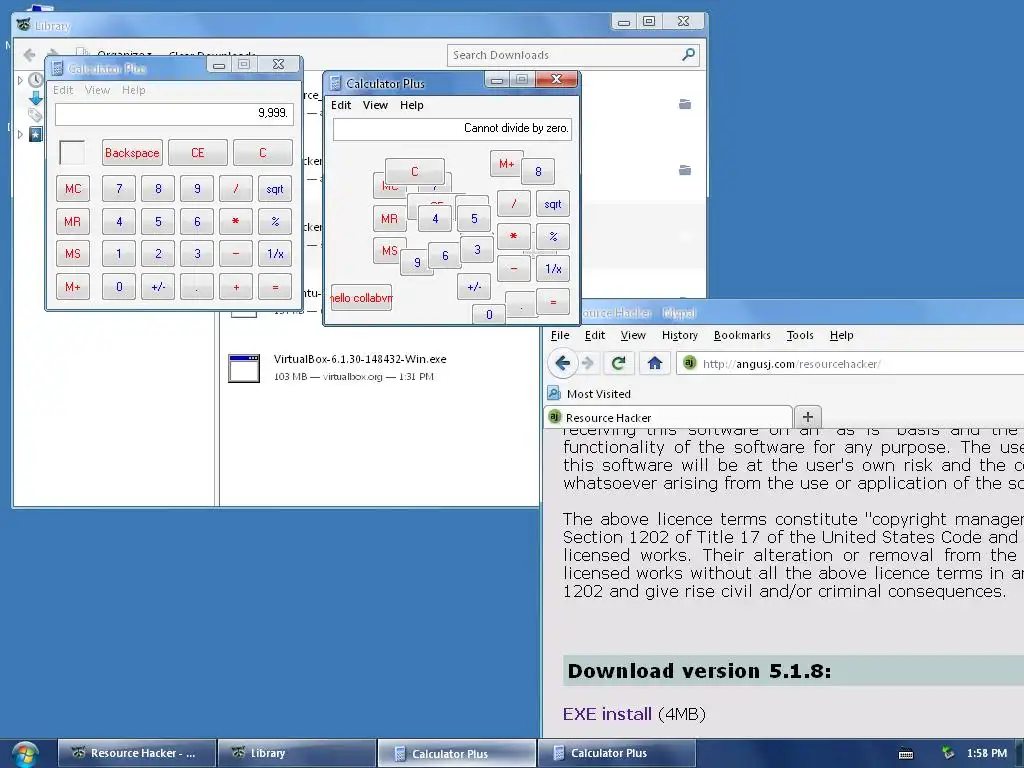Open the browser Bookmarks menu
The width and height of the screenshot is (1024, 768).
tap(742, 335)
